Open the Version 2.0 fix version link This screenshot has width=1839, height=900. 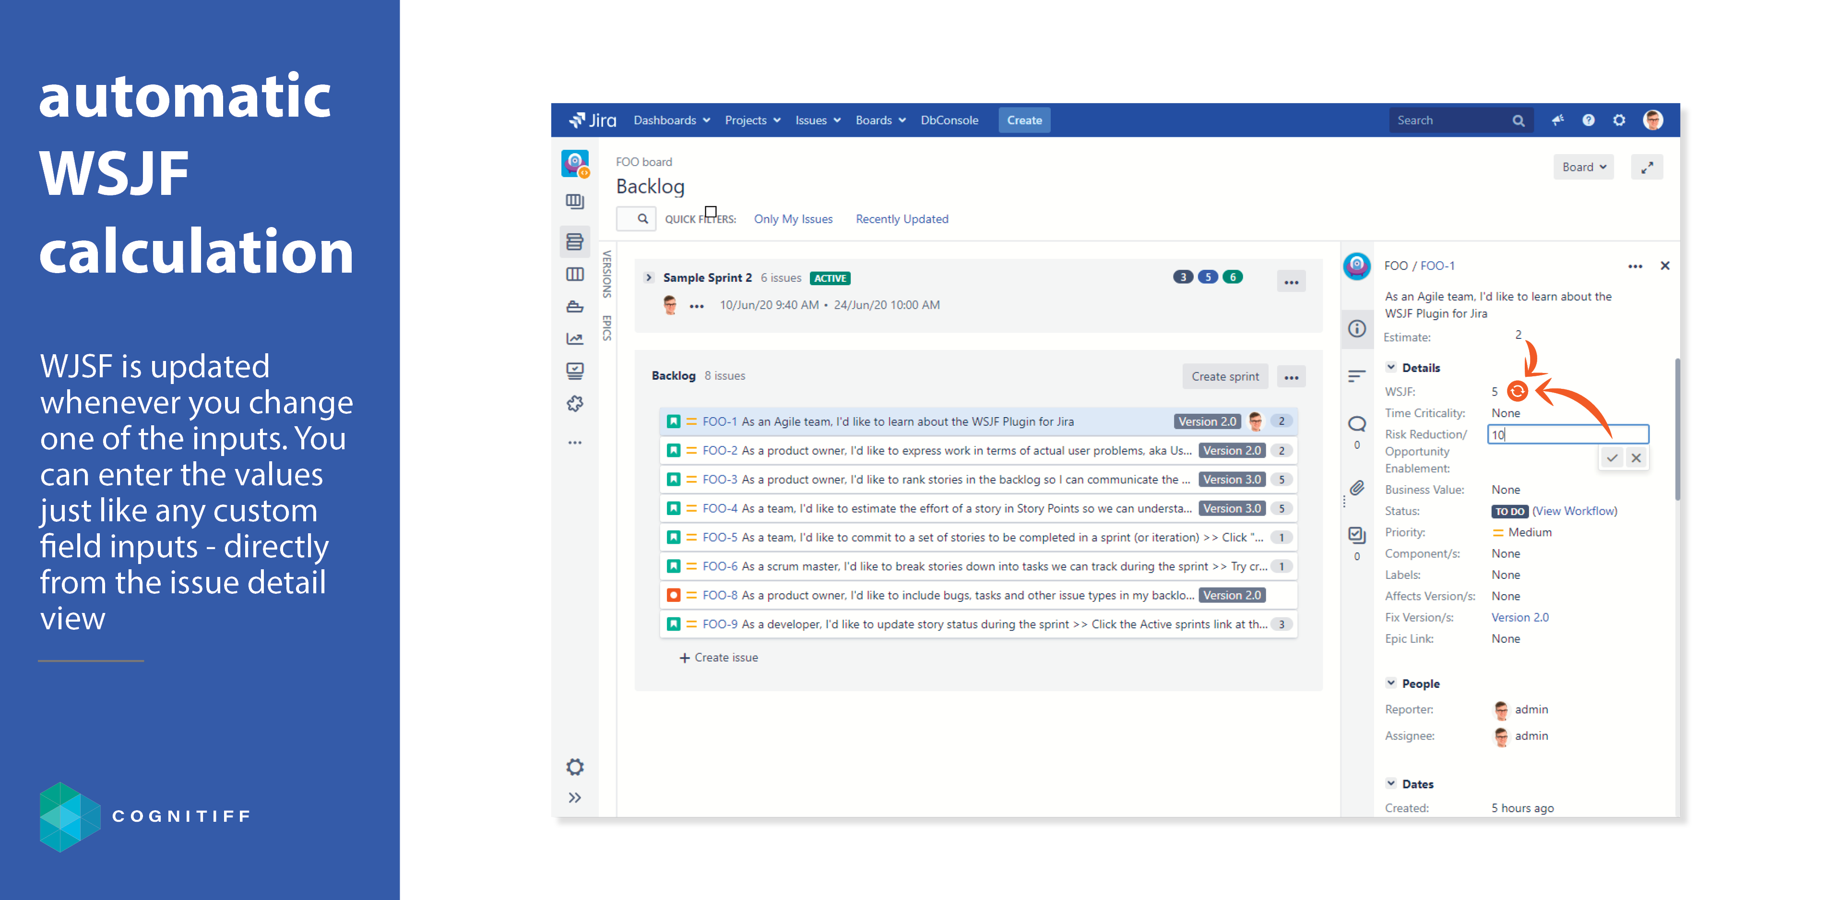(x=1520, y=618)
